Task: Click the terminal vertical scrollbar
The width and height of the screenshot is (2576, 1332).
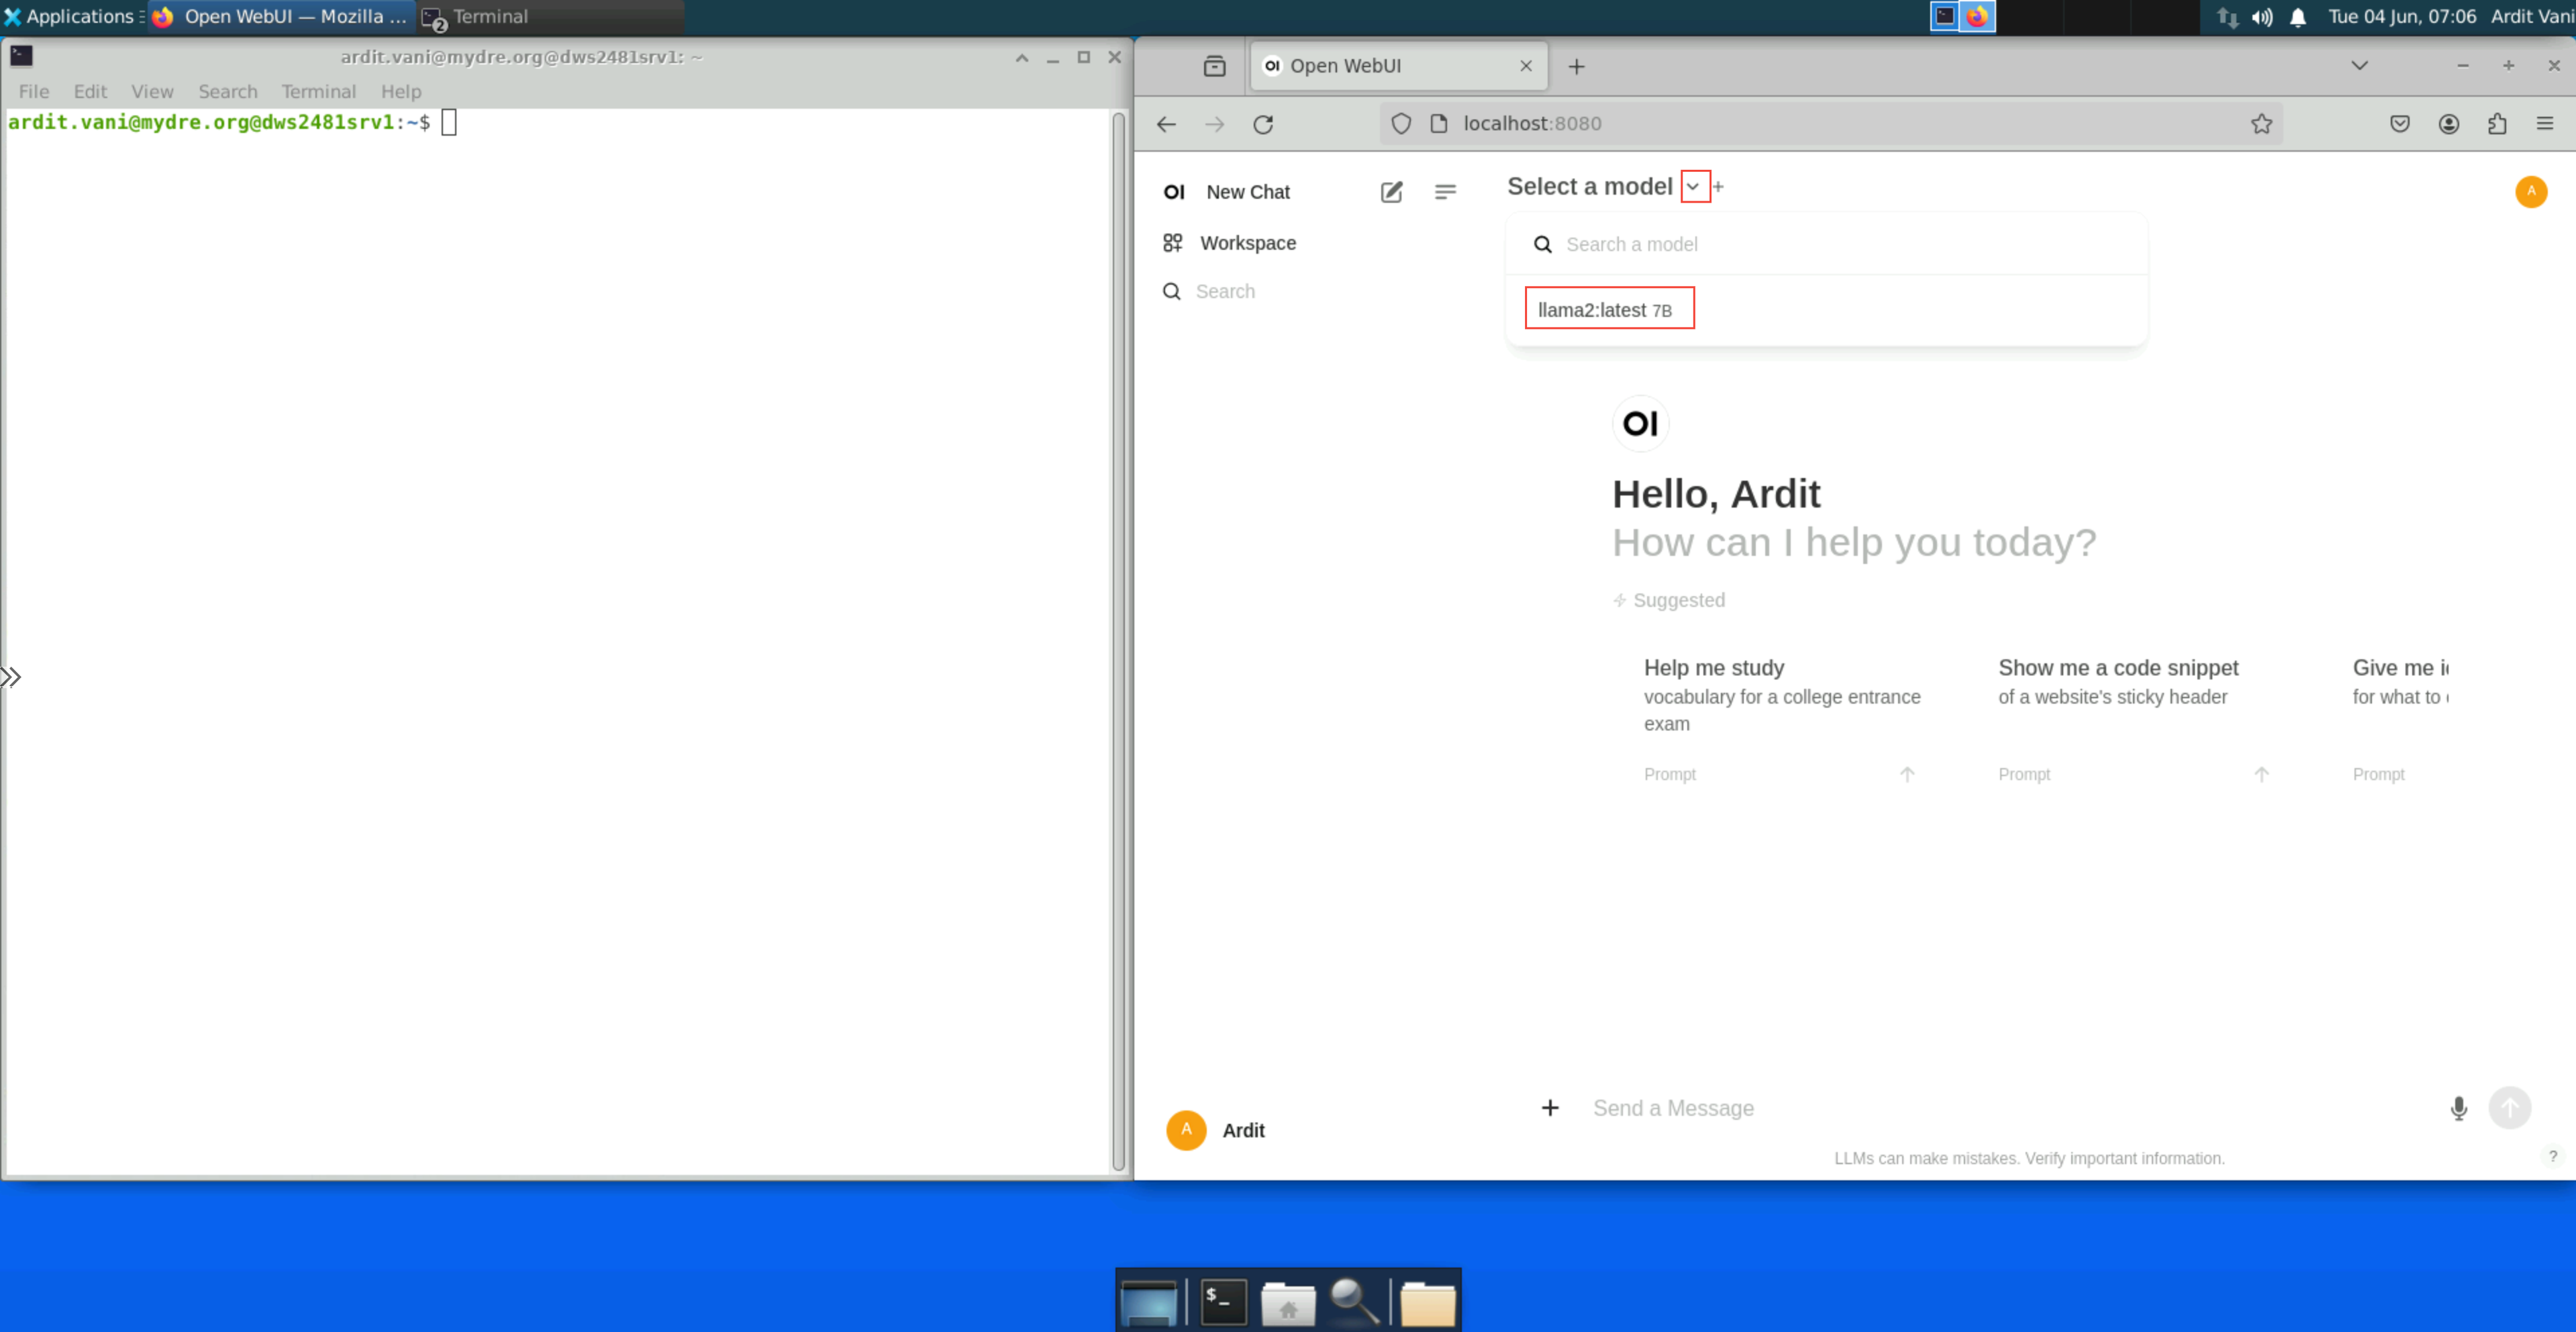Action: click(x=1118, y=640)
